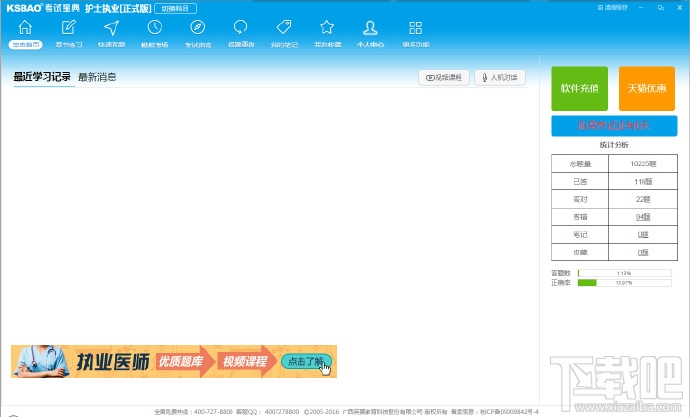Click the 10225题 total questions cell
This screenshot has height=417, width=690.
point(643,164)
